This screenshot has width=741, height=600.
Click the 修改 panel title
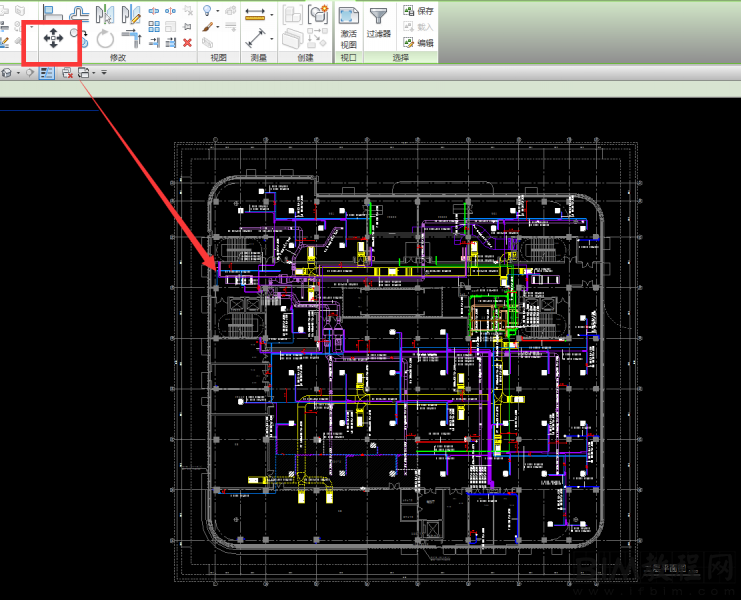coord(118,58)
